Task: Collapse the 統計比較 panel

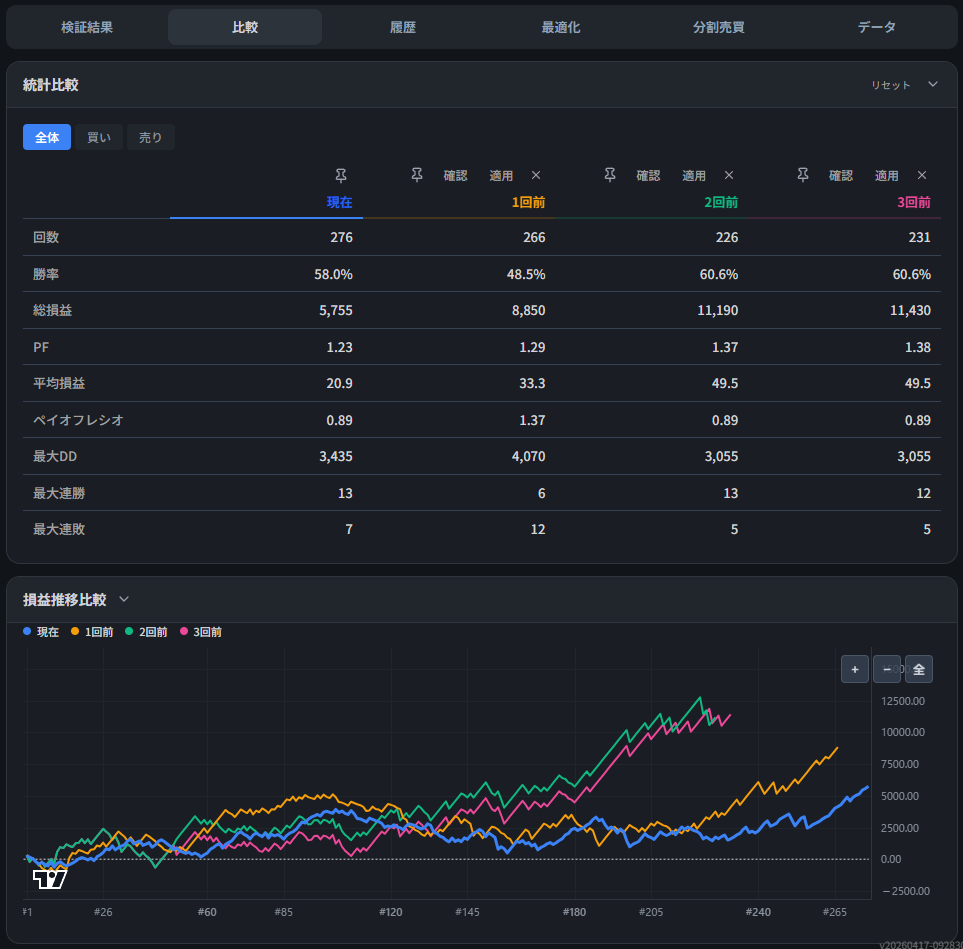Action: 933,84
